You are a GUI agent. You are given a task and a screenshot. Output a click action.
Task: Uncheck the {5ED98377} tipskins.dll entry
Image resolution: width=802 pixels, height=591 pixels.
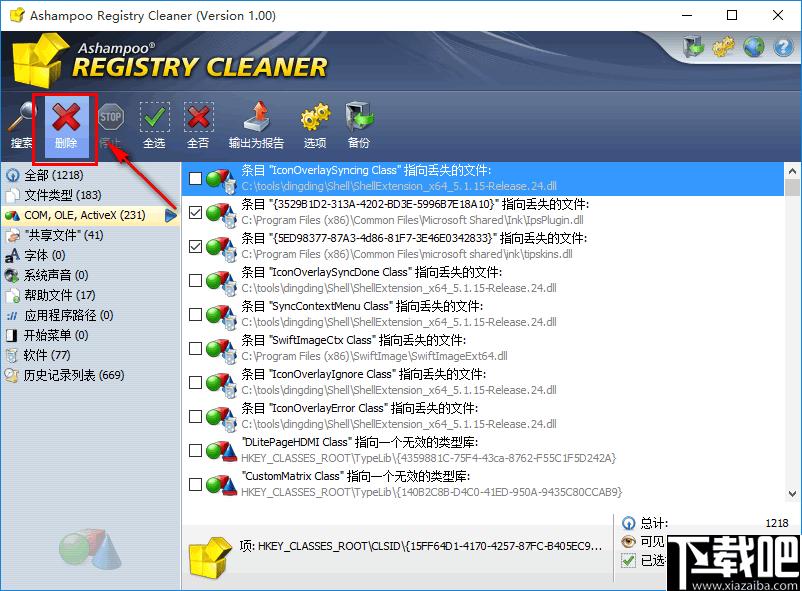coord(195,246)
